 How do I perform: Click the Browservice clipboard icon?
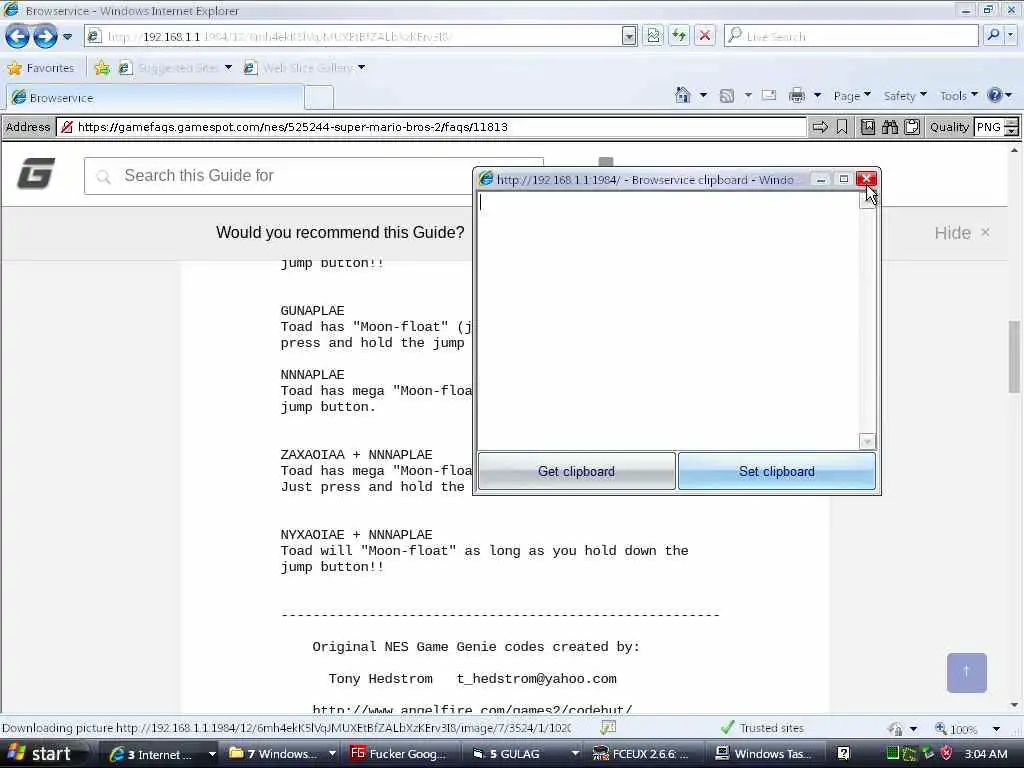(x=912, y=127)
